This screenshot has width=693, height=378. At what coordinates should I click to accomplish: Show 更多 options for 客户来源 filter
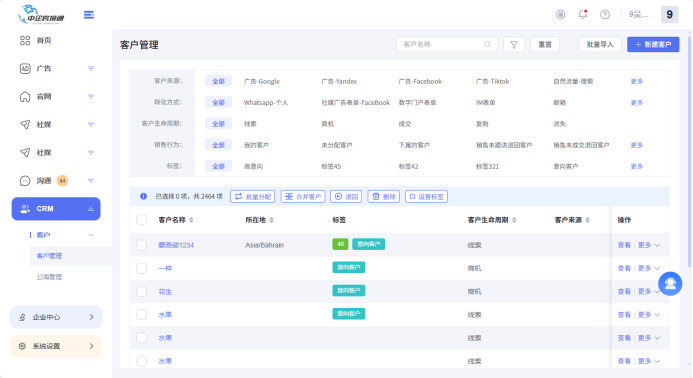click(x=636, y=81)
